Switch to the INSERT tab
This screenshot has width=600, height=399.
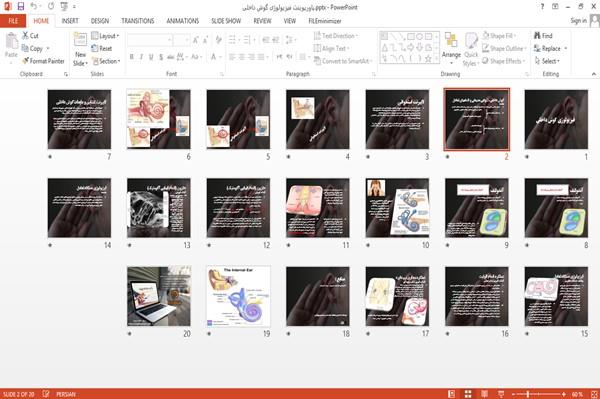tap(70, 21)
